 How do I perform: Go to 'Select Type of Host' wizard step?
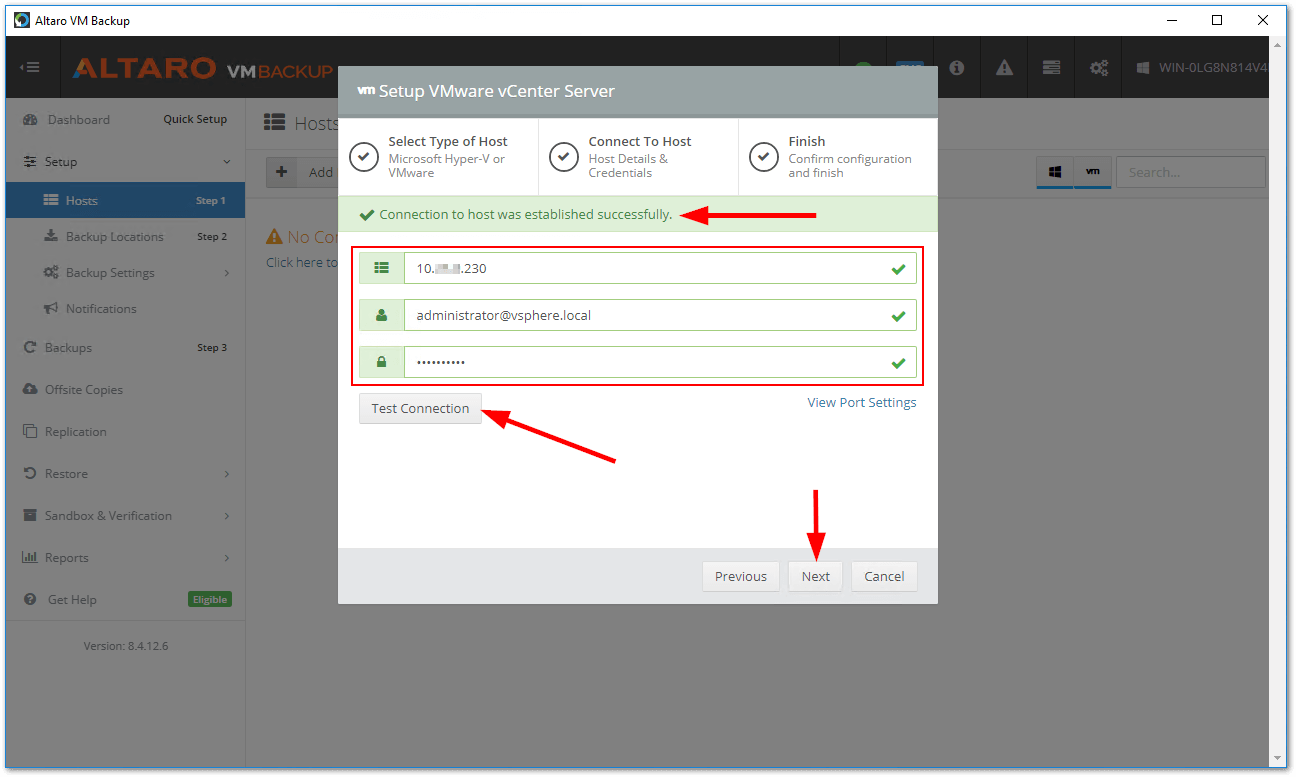click(x=438, y=157)
